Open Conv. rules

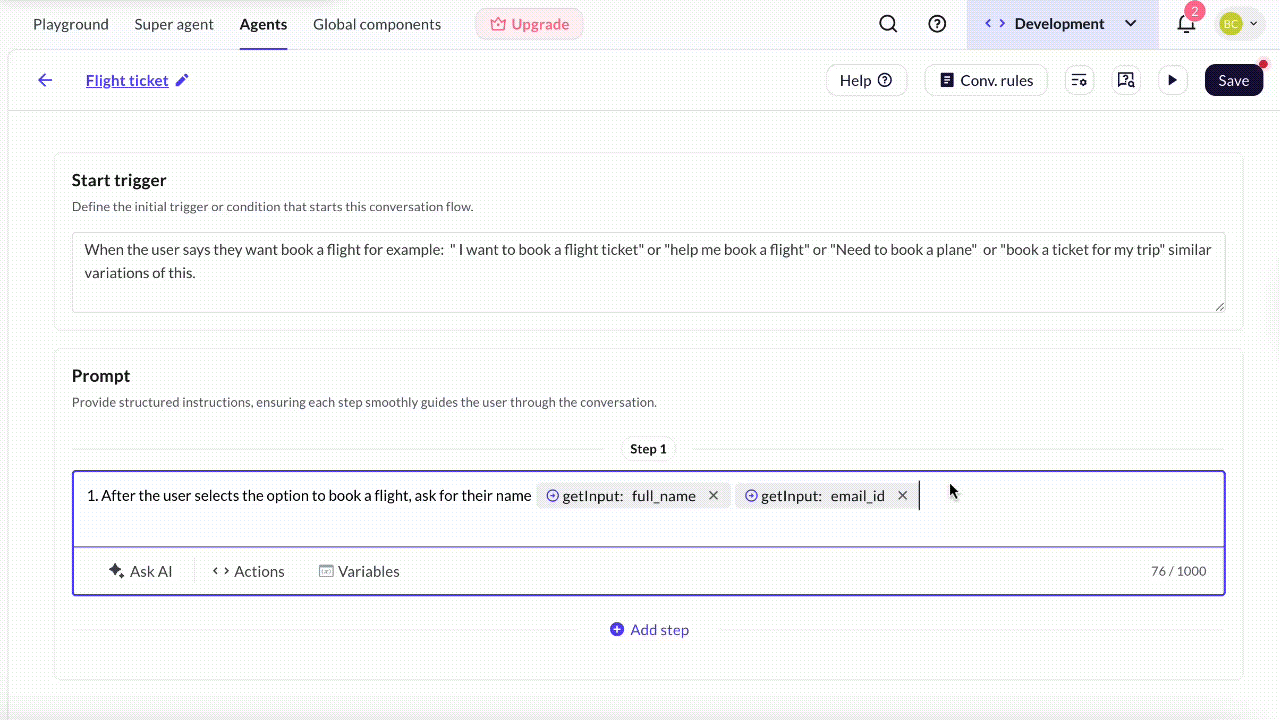[986, 80]
